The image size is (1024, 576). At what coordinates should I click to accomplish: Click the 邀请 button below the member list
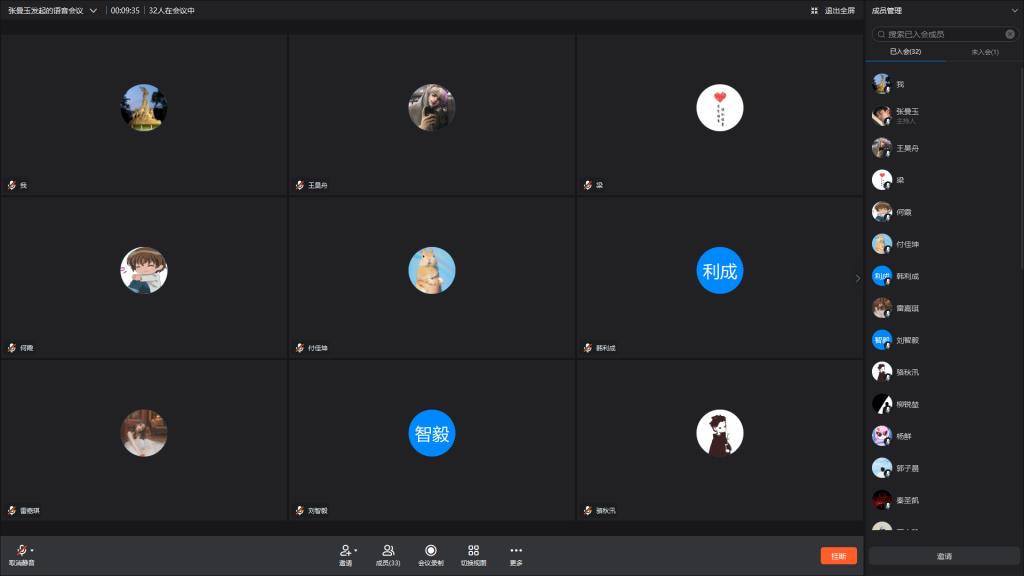click(944, 556)
